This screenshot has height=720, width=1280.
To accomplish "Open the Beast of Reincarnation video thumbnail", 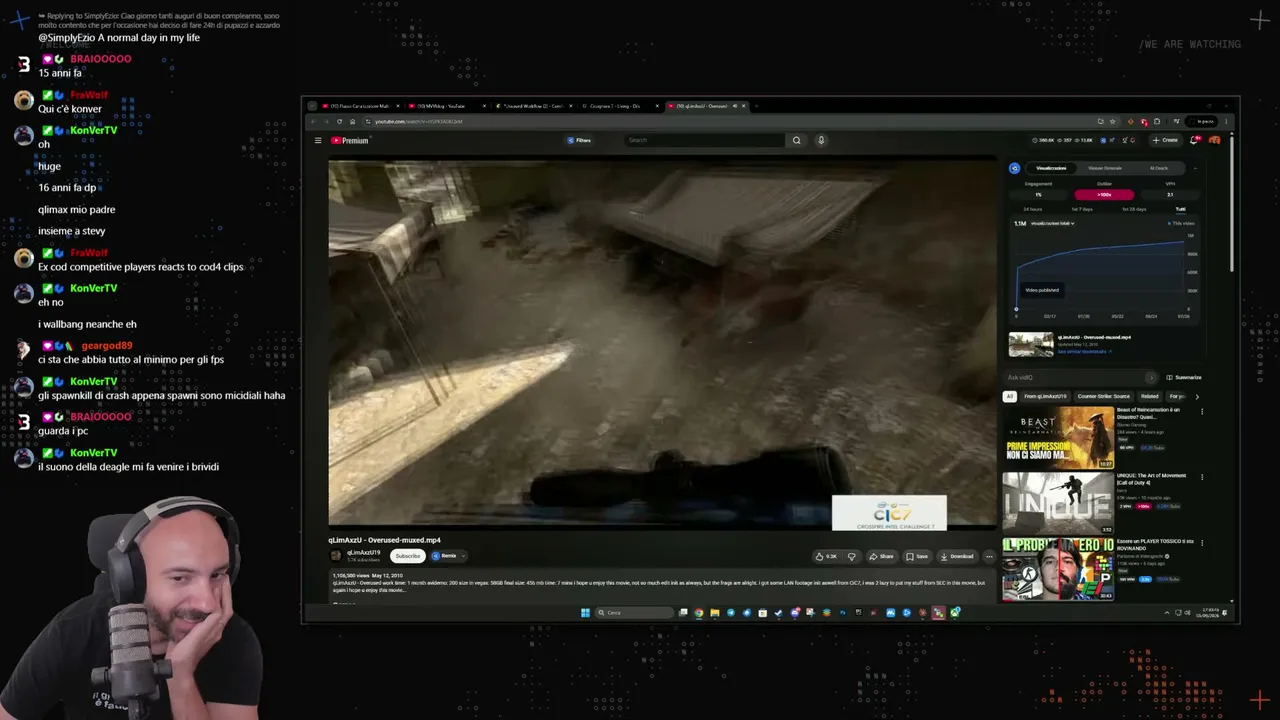I will [x=1058, y=437].
